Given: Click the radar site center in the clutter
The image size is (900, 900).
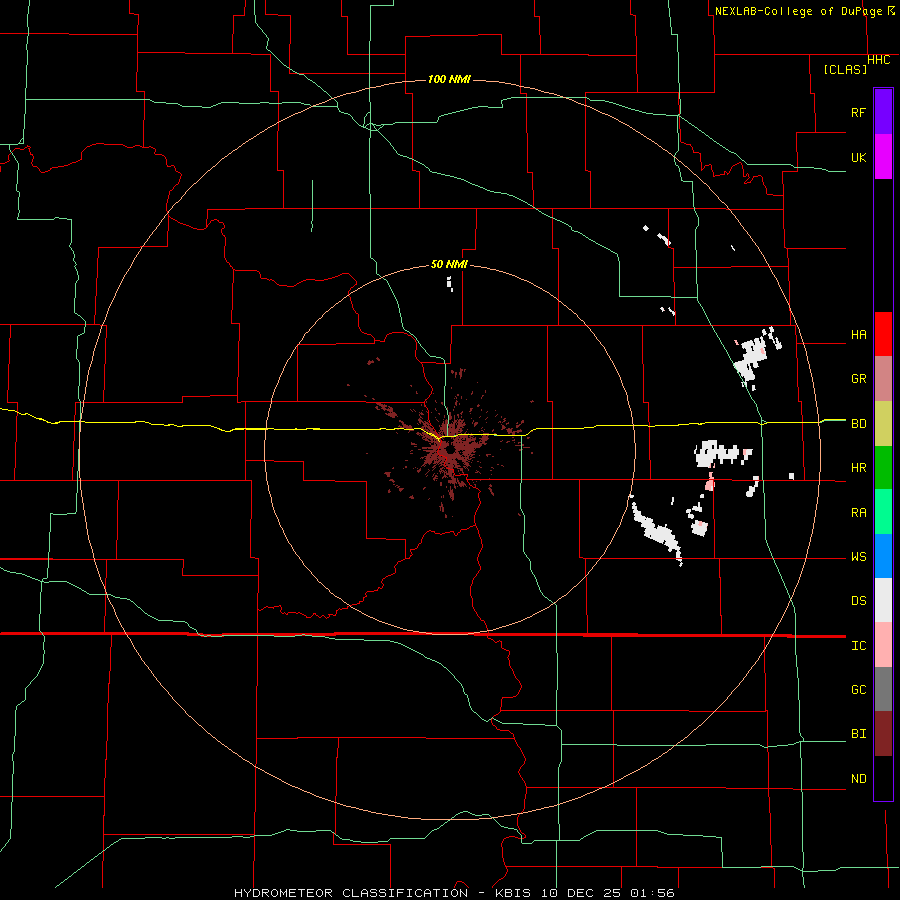Looking at the screenshot, I should pos(451,451).
